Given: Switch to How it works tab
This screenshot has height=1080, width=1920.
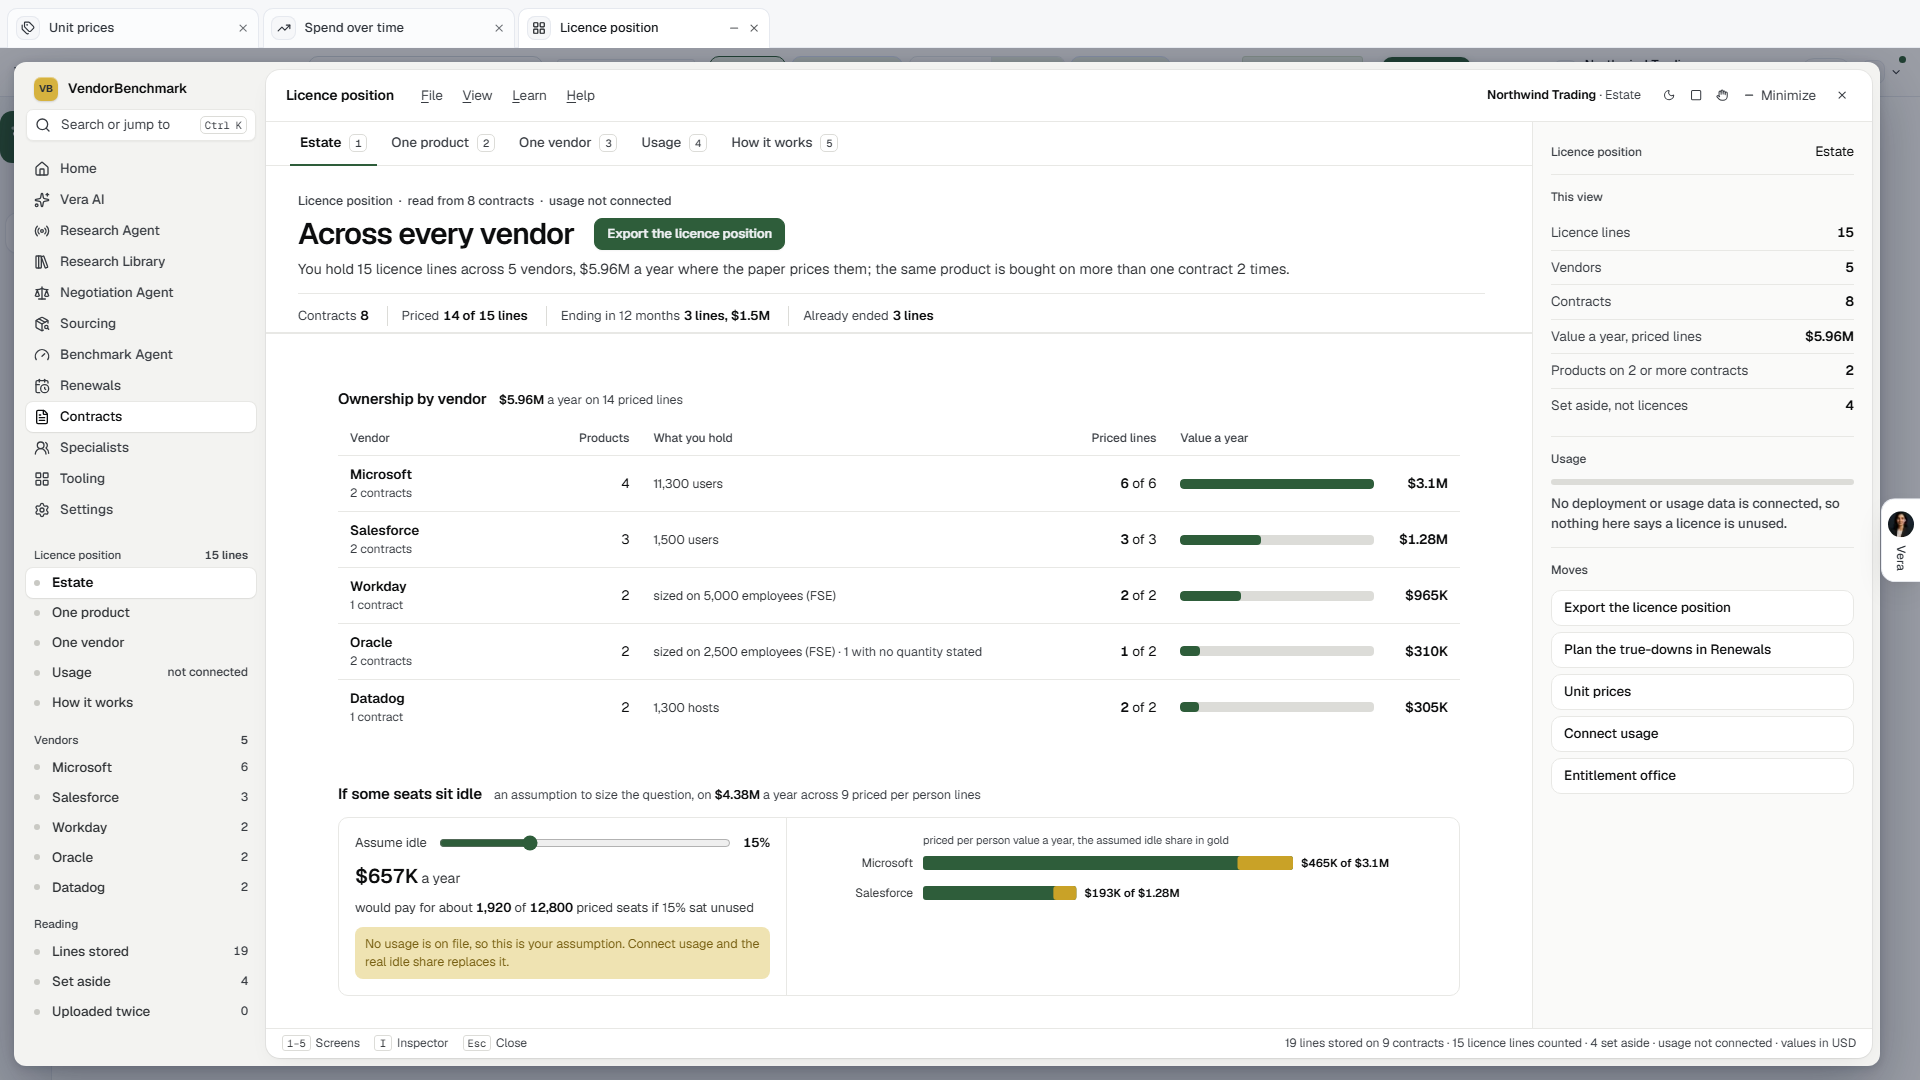Looking at the screenshot, I should coord(783,143).
